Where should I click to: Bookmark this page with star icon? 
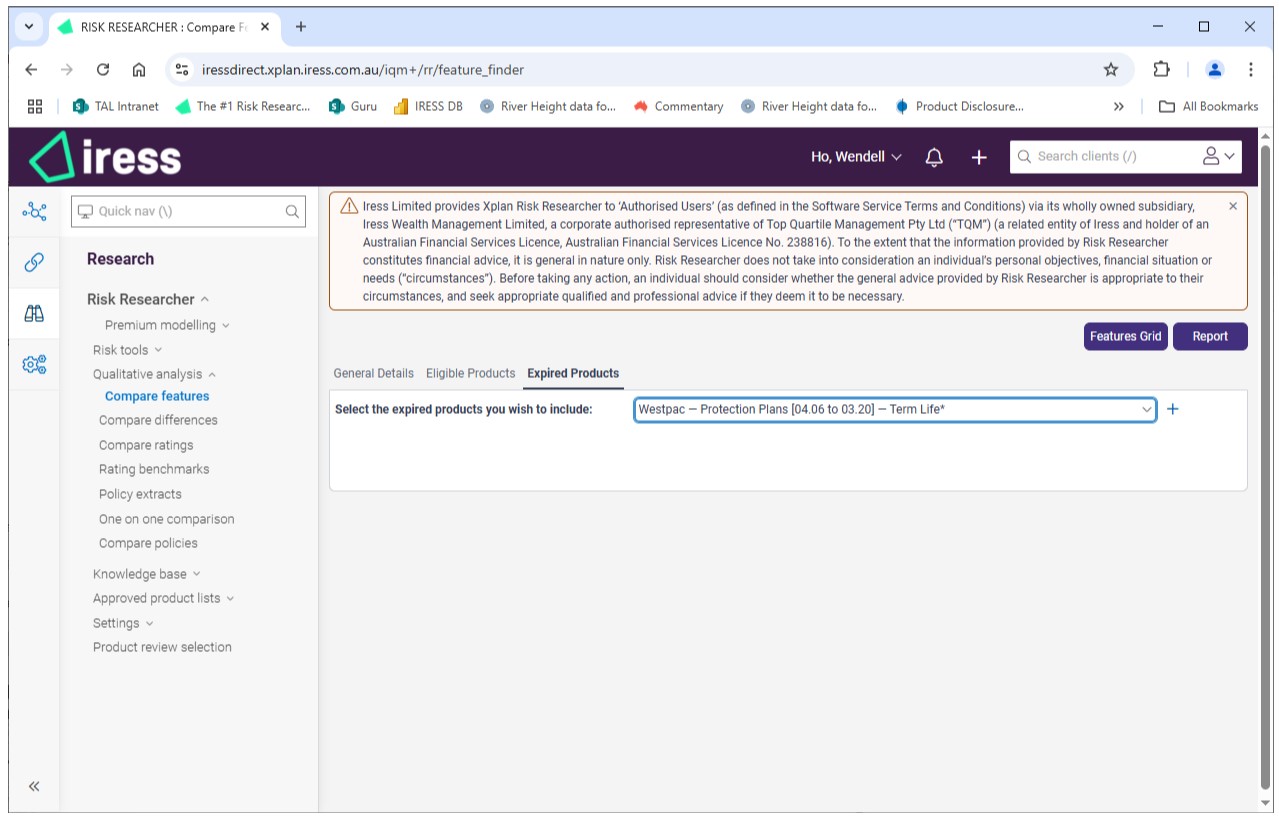click(1111, 70)
